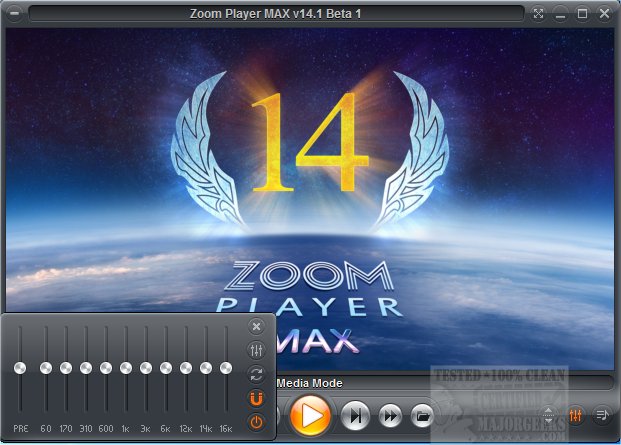This screenshot has width=621, height=445.
Task: Expand the up/down arrows control
Action: 549,414
